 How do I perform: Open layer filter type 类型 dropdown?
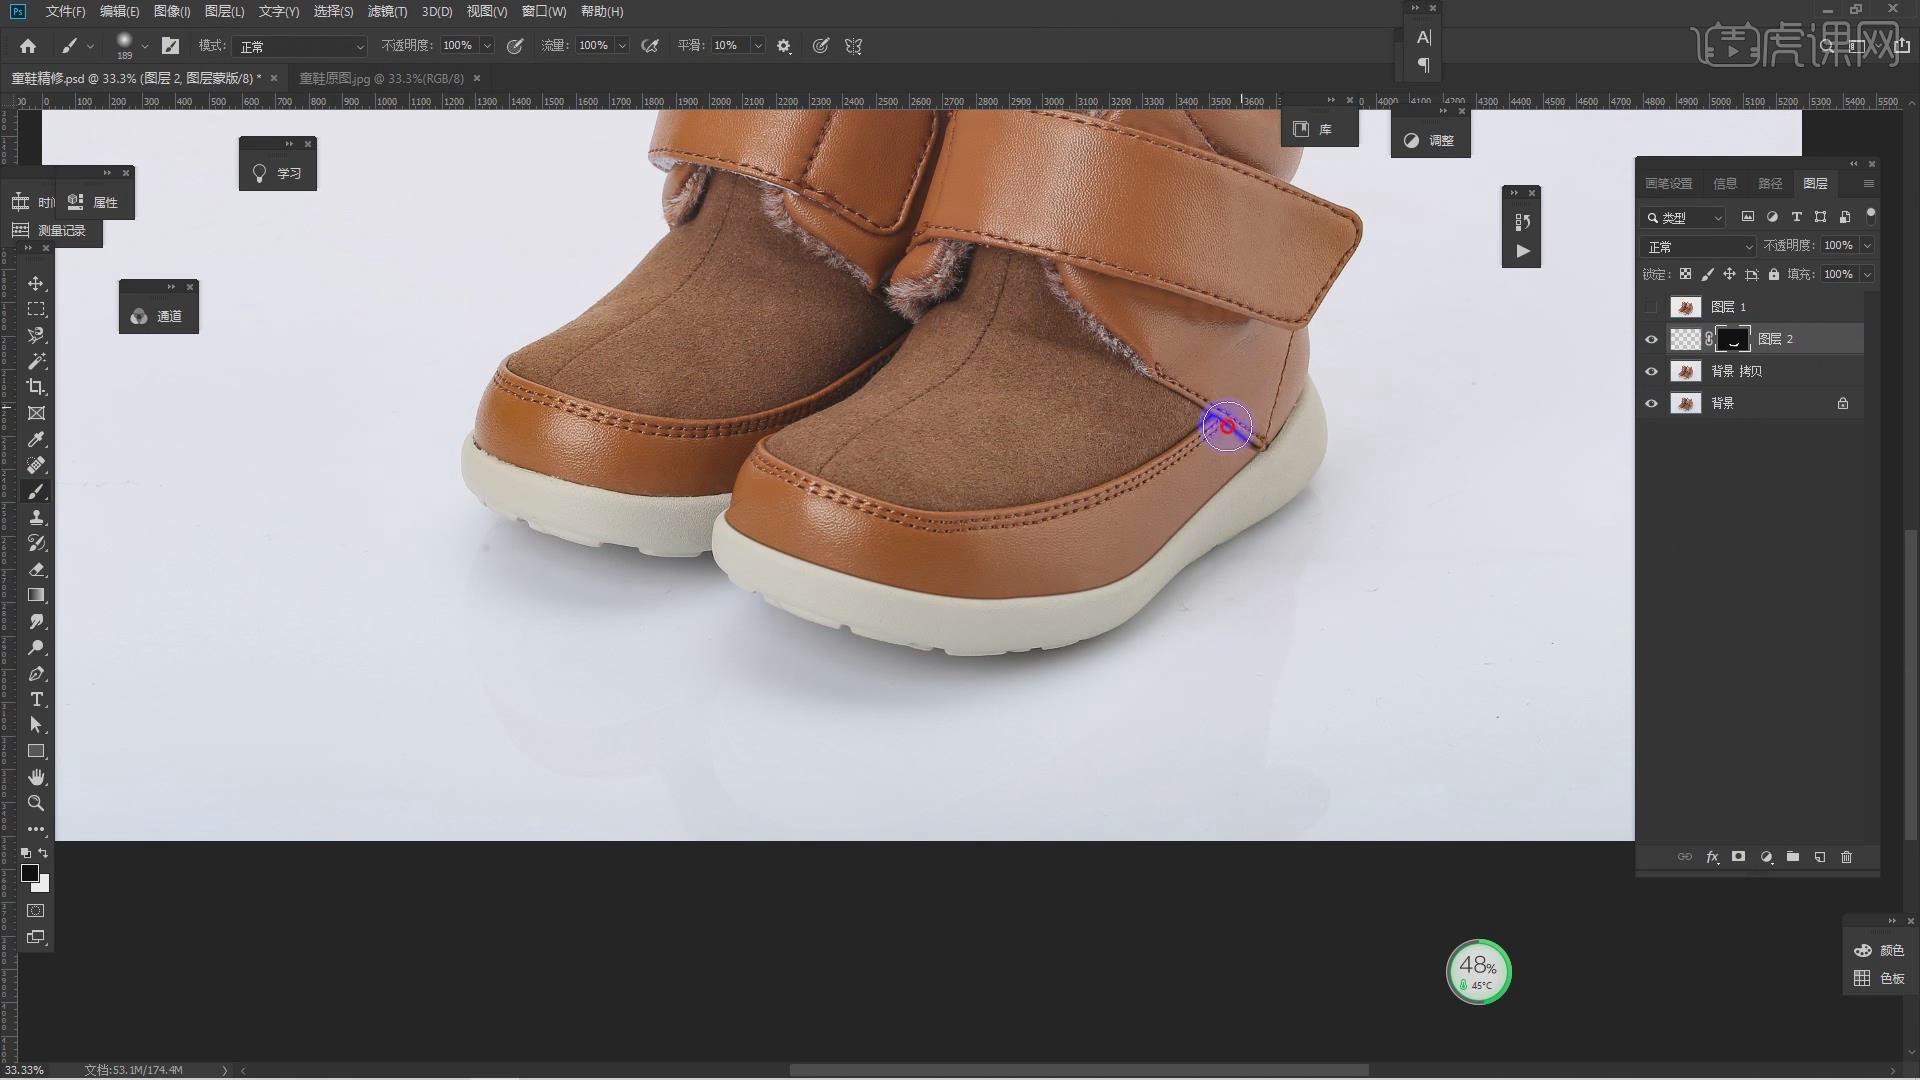point(1684,217)
